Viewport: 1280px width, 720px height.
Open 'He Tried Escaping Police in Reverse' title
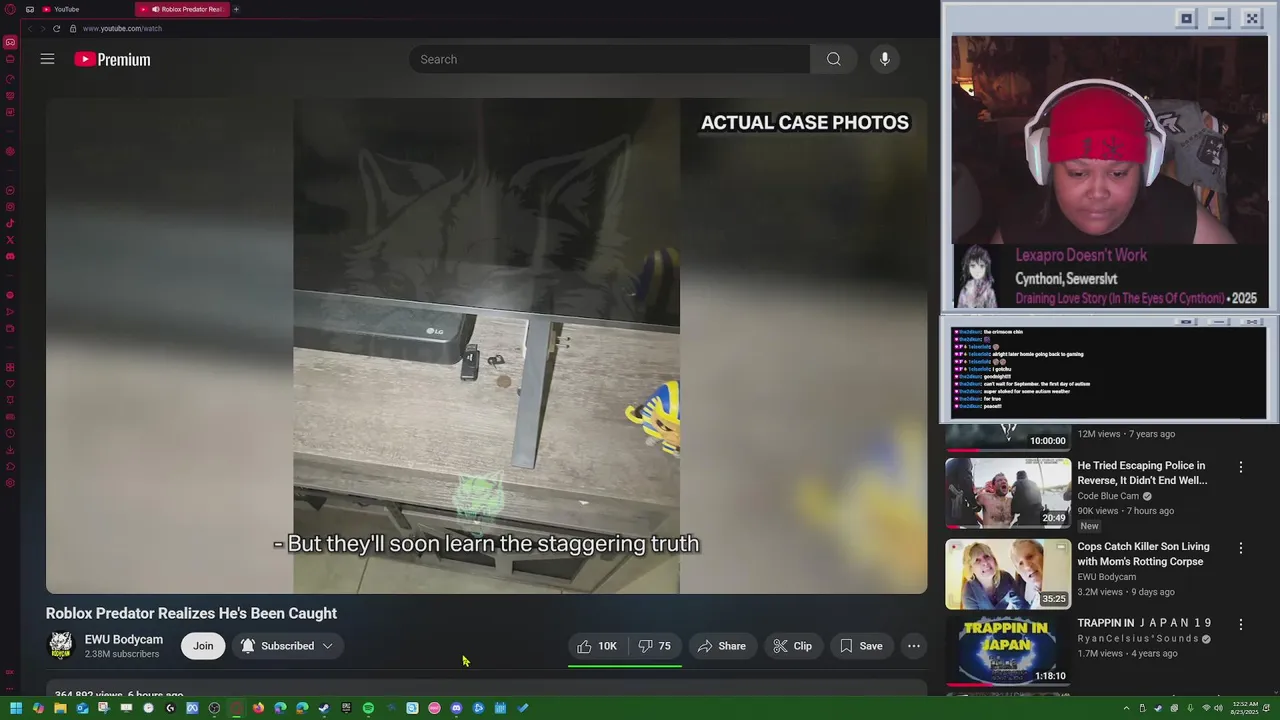click(x=1142, y=473)
